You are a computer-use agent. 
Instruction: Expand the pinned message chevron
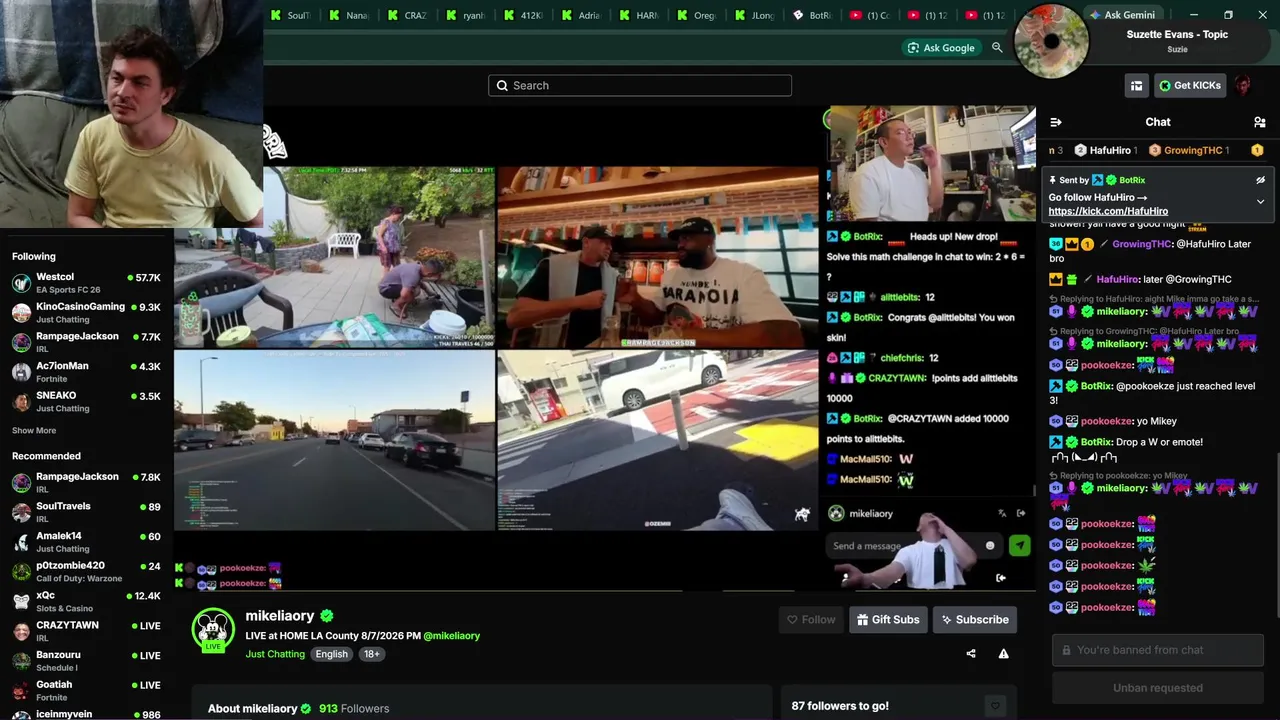[x=1260, y=202]
